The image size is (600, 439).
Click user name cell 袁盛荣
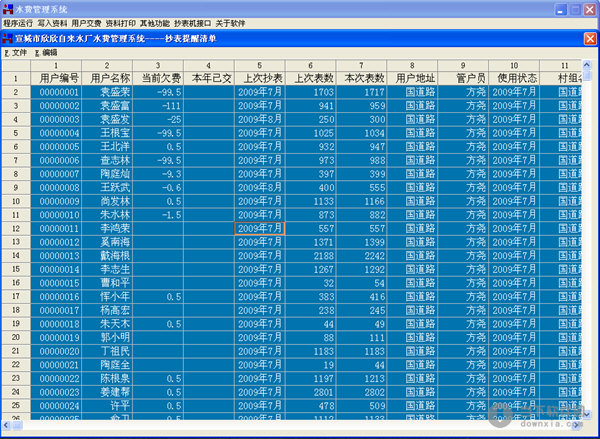point(107,92)
